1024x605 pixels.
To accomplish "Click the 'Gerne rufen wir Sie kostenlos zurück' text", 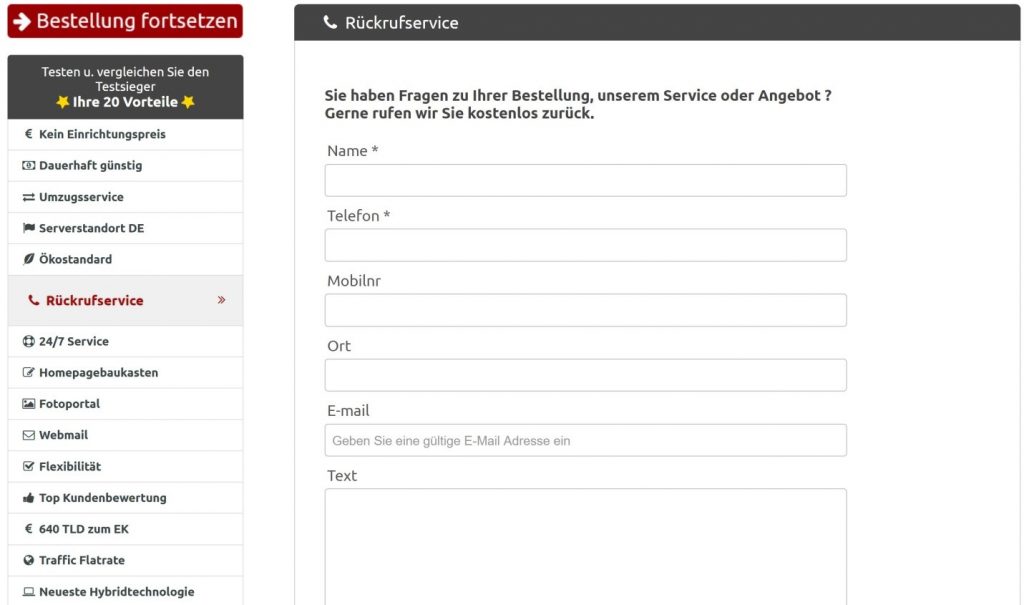I will click(x=460, y=113).
